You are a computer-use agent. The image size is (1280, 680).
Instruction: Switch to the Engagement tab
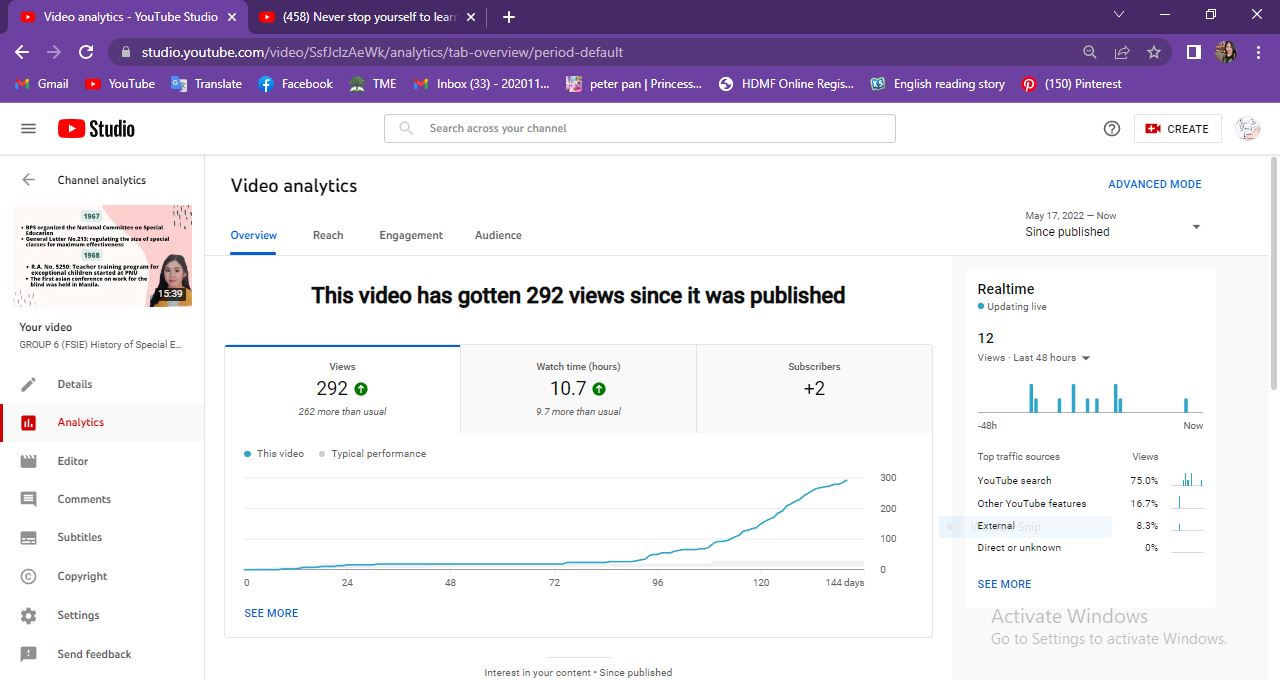click(411, 236)
